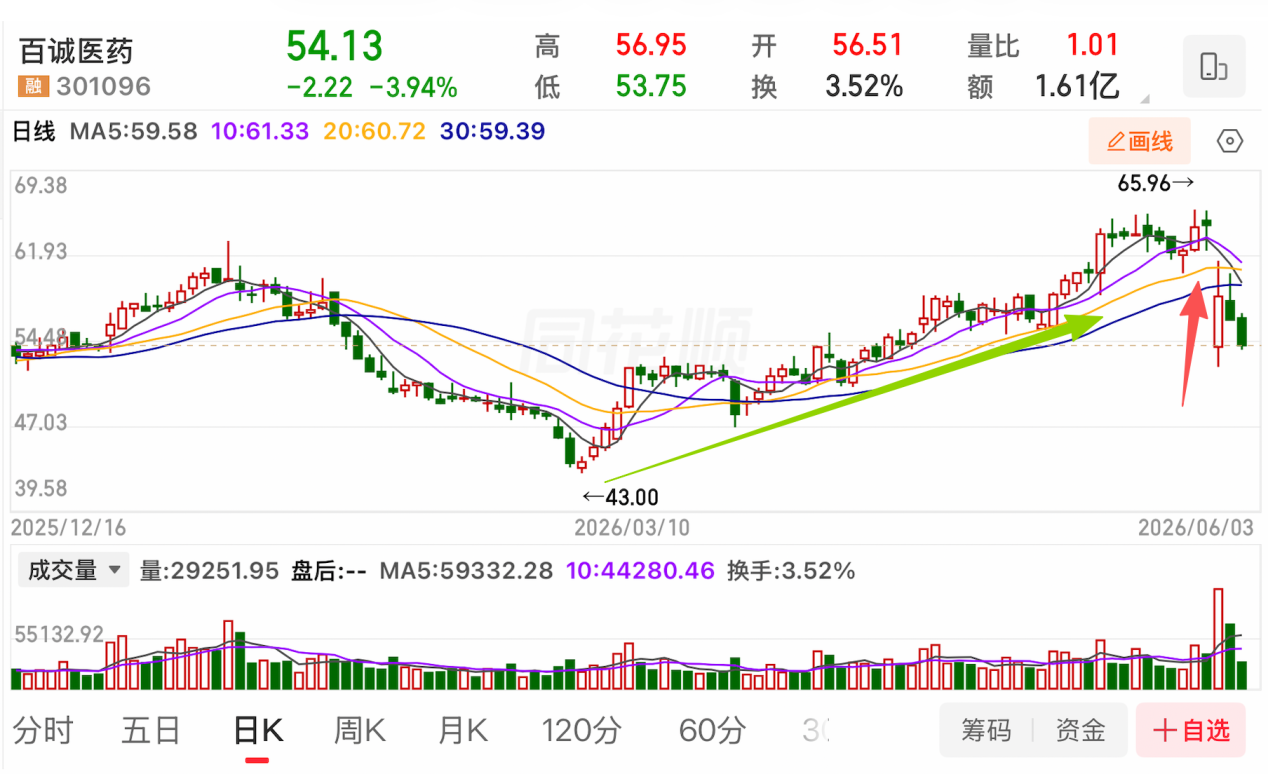Open chart settings hexagon icon
The height and width of the screenshot is (774, 1268).
(1230, 142)
